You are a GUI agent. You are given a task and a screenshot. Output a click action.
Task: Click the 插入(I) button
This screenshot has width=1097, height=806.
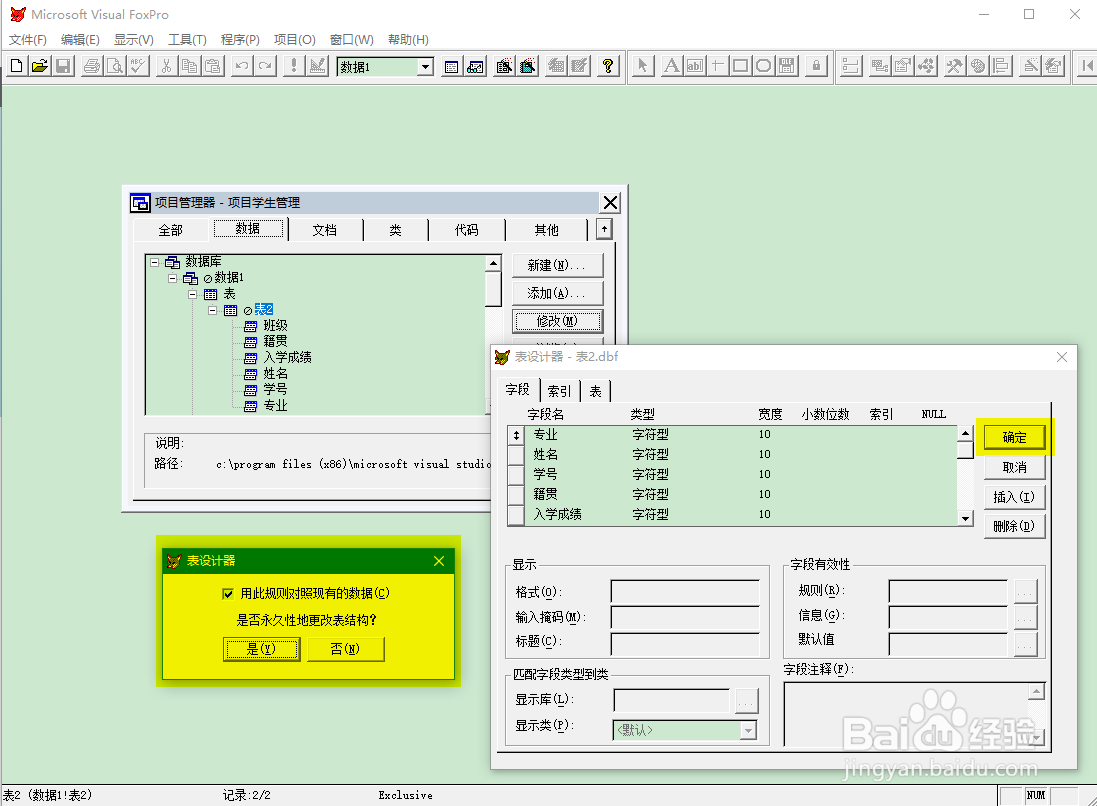pyautogui.click(x=1014, y=497)
